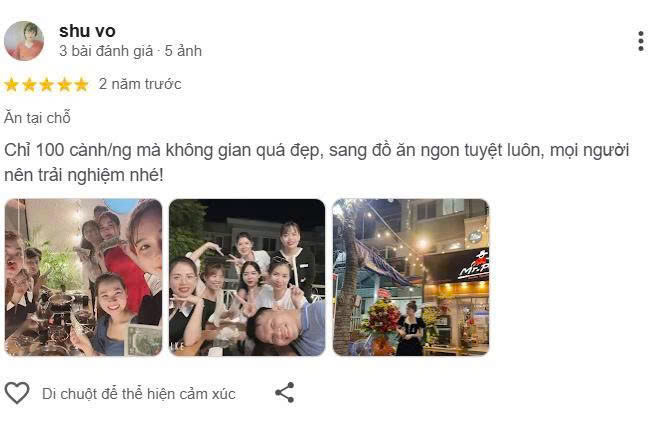
Task: Click the fourth yellow rating star
Action: 64,84
